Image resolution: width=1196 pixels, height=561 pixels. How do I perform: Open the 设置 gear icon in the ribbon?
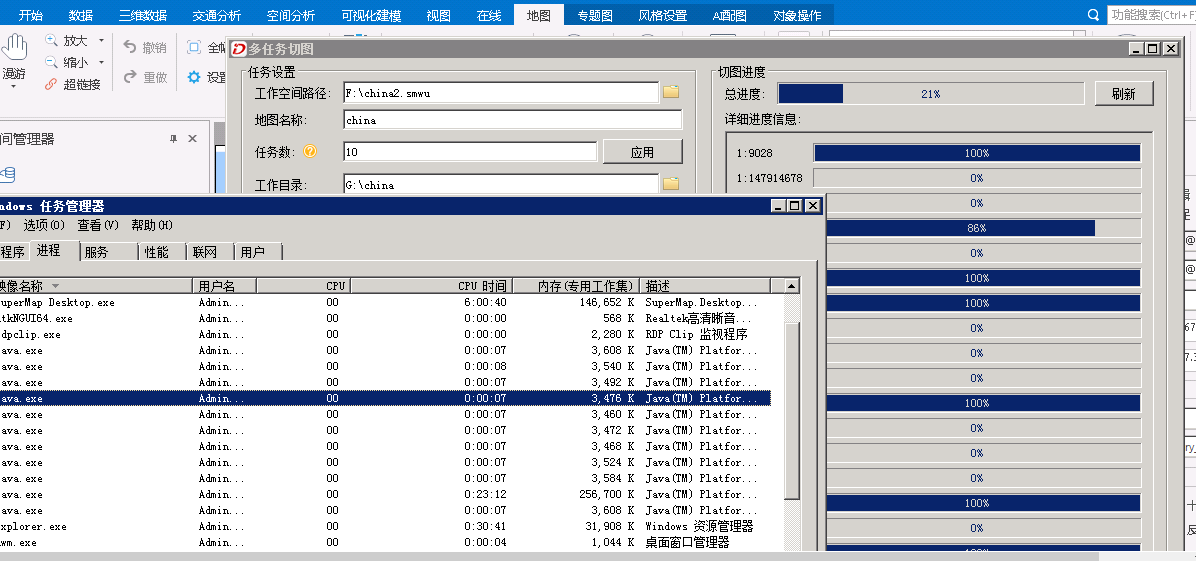tap(194, 77)
